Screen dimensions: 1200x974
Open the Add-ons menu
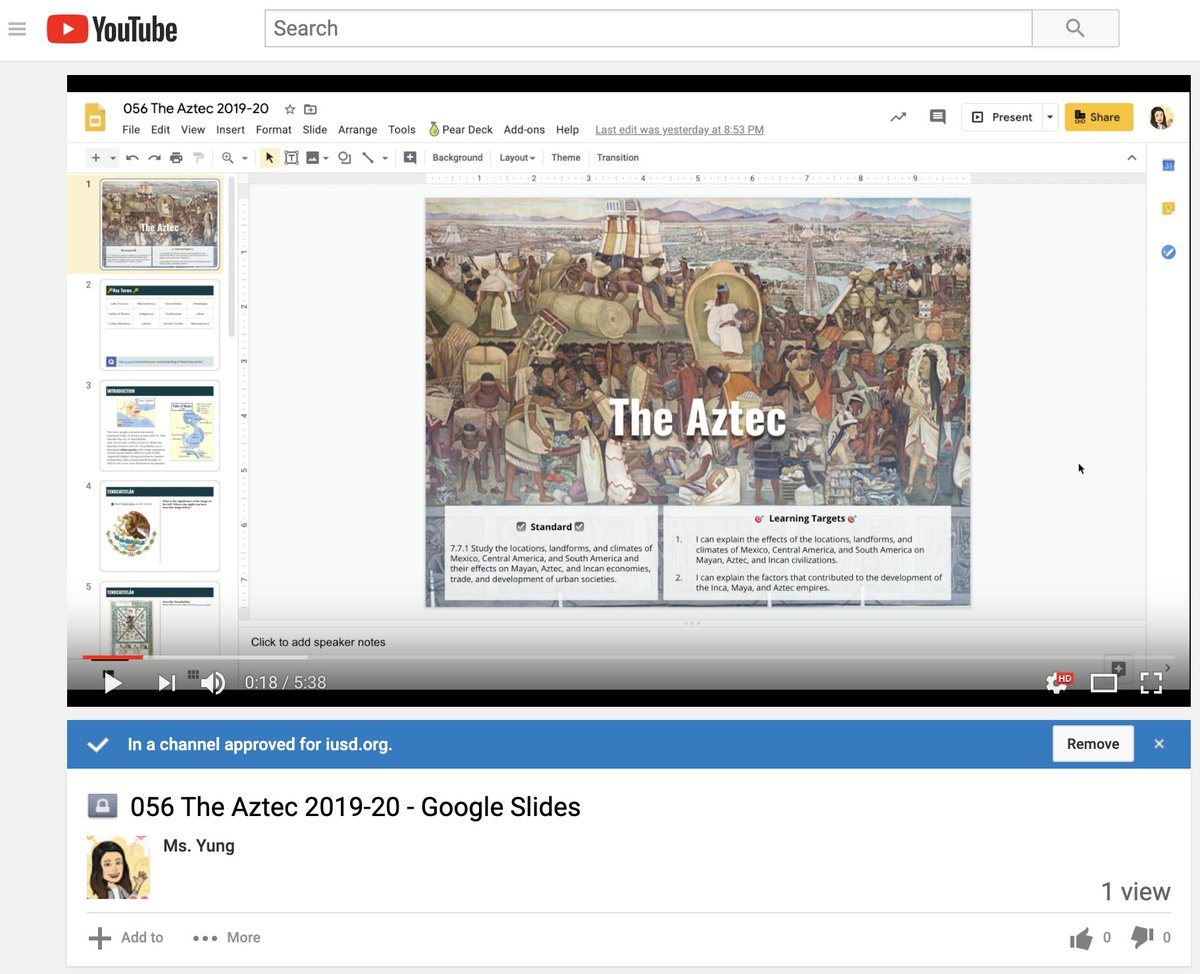[524, 130]
